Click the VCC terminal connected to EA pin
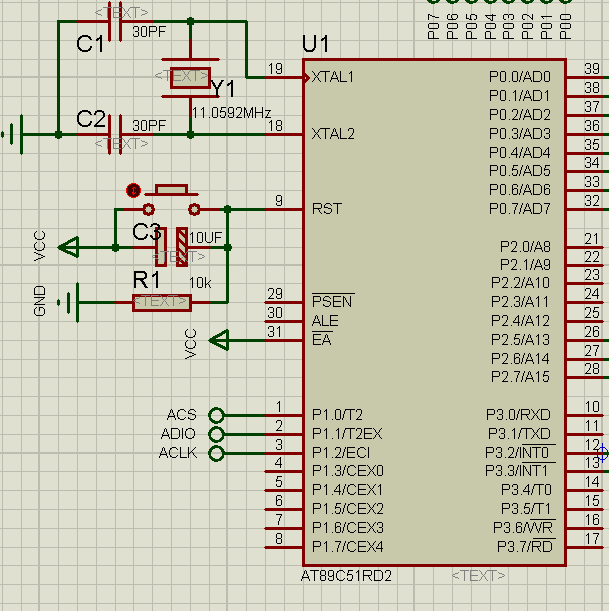Viewport: 609px width, 611px height. click(219, 340)
